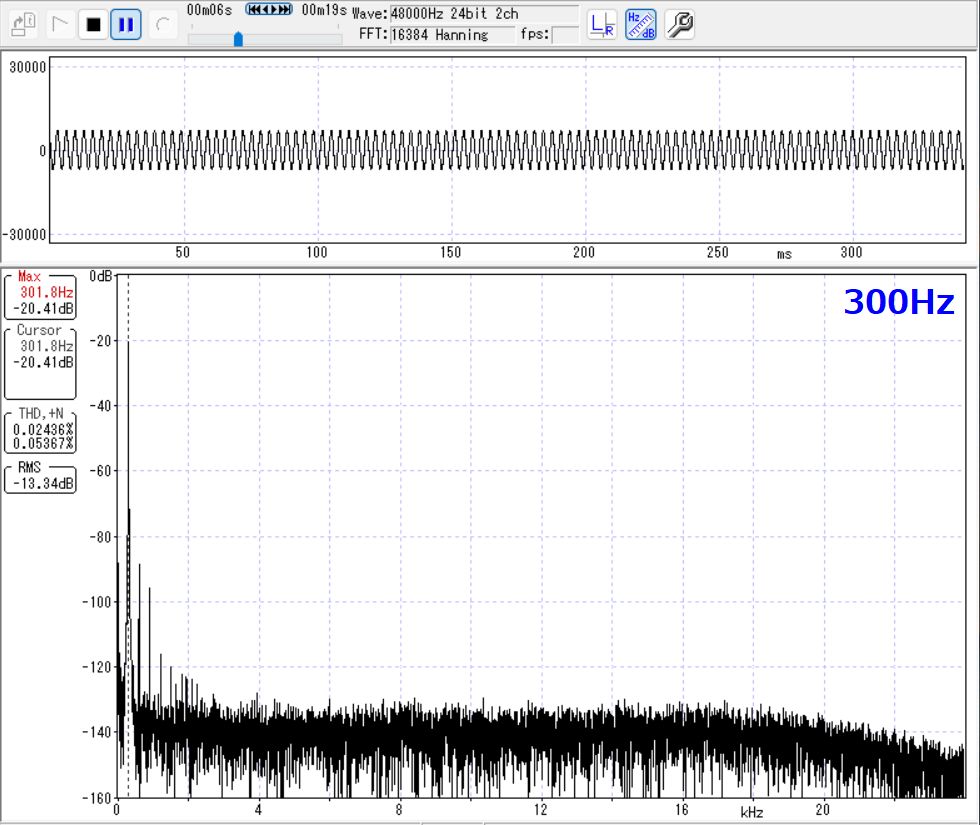
Task: Open settings with the wrench icon
Action: pos(679,24)
